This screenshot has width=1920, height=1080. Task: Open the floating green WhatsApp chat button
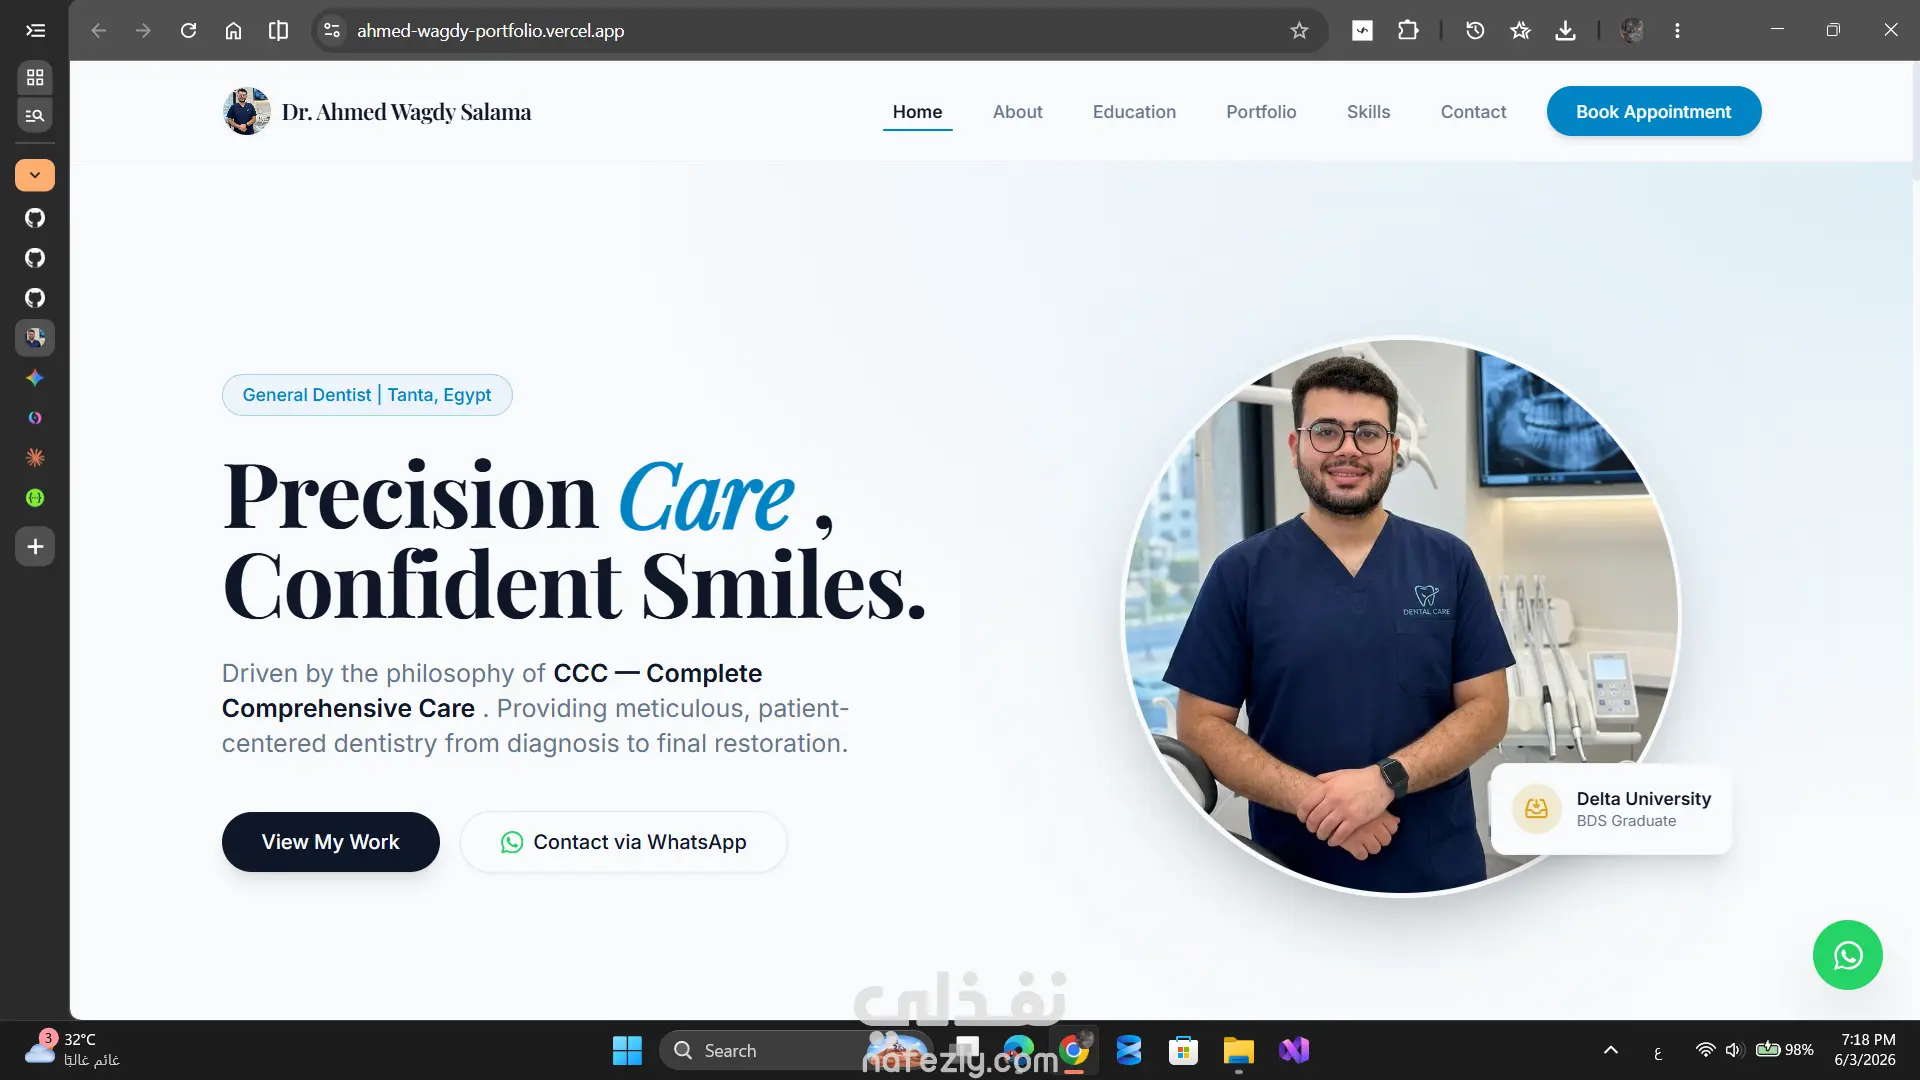coord(1848,955)
